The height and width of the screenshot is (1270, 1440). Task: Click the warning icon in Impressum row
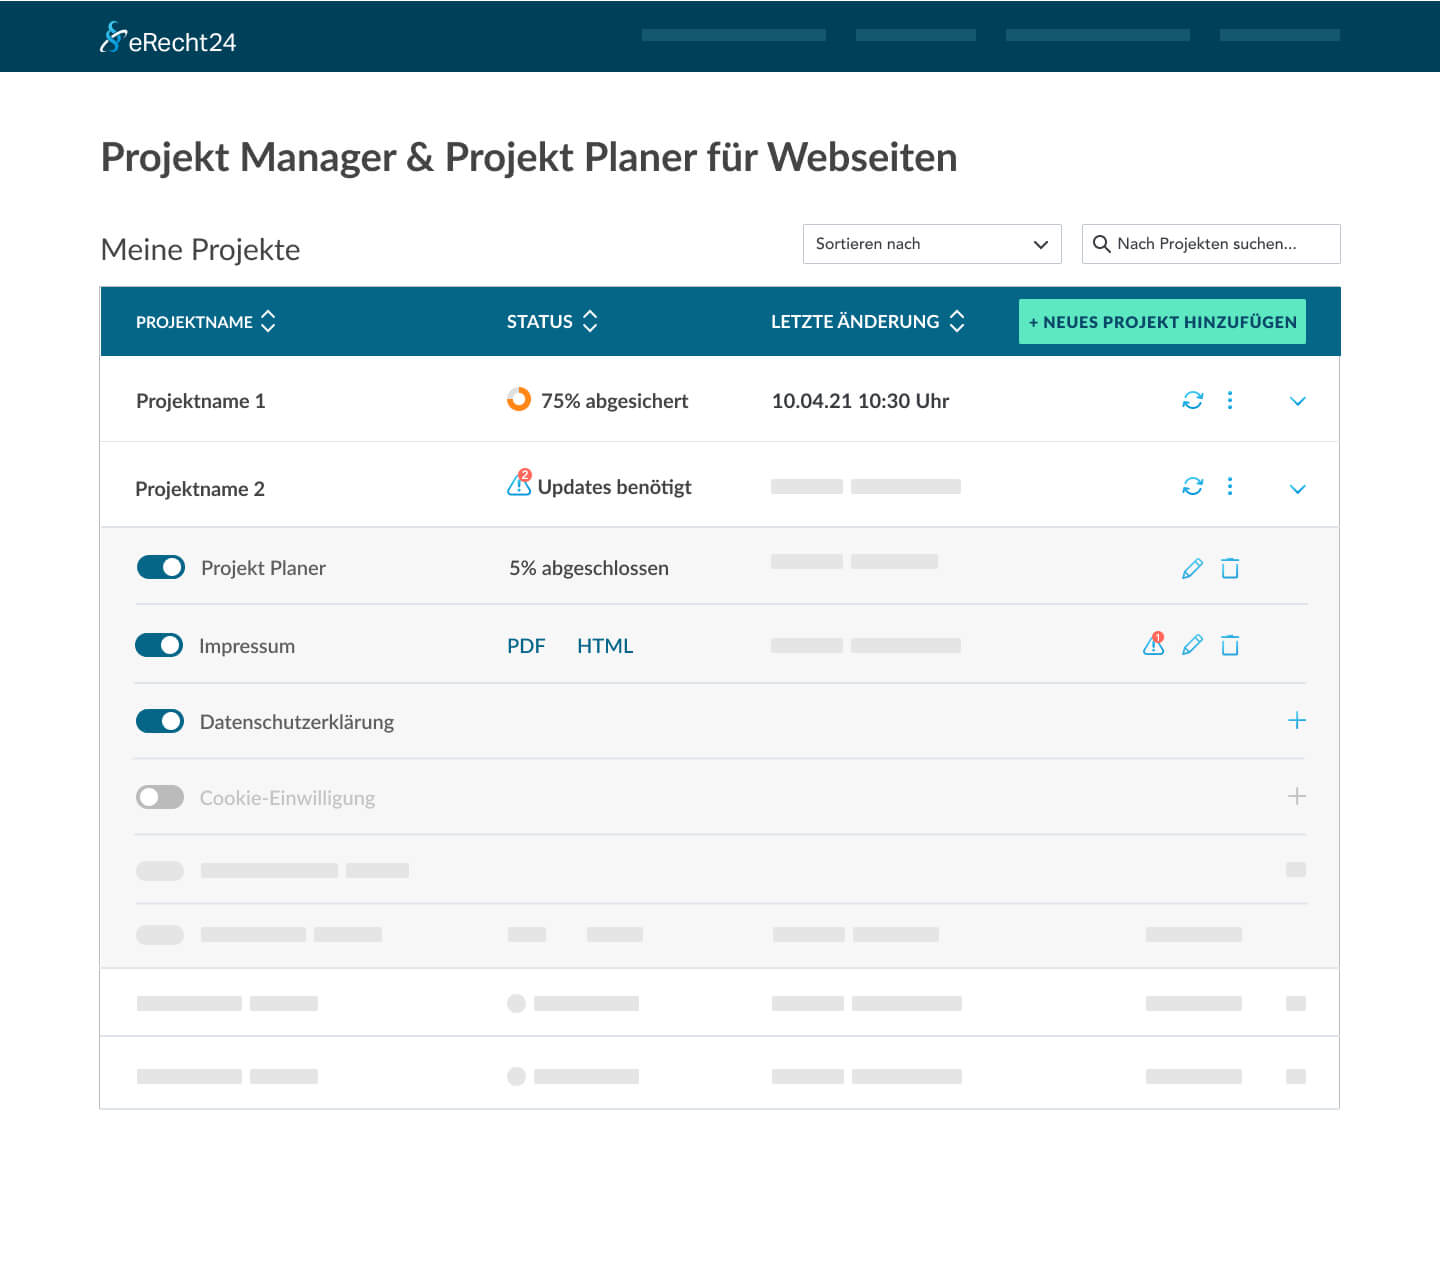(1154, 644)
